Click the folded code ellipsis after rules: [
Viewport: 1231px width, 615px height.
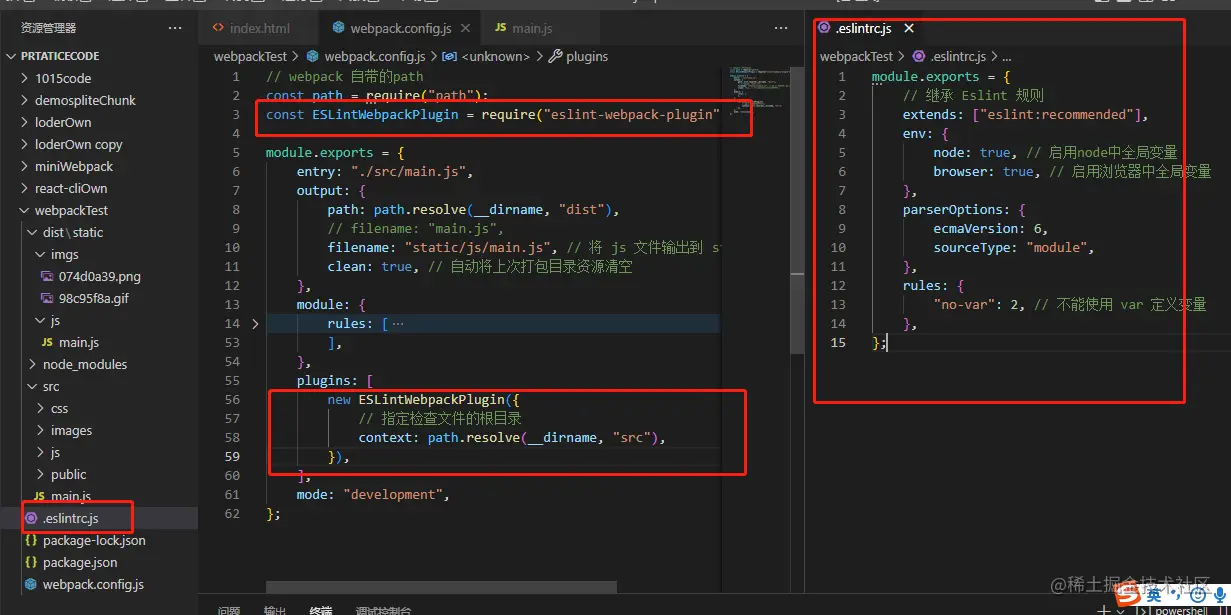[398, 323]
